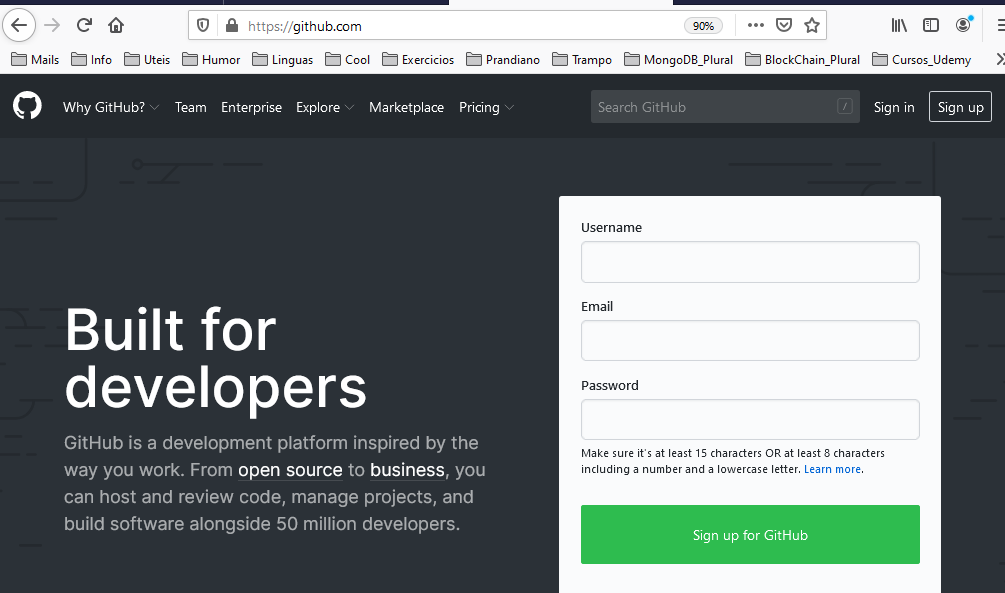Open the BlockChain_Plural bookmark folder
The image size is (1005, 593).
[x=802, y=60]
